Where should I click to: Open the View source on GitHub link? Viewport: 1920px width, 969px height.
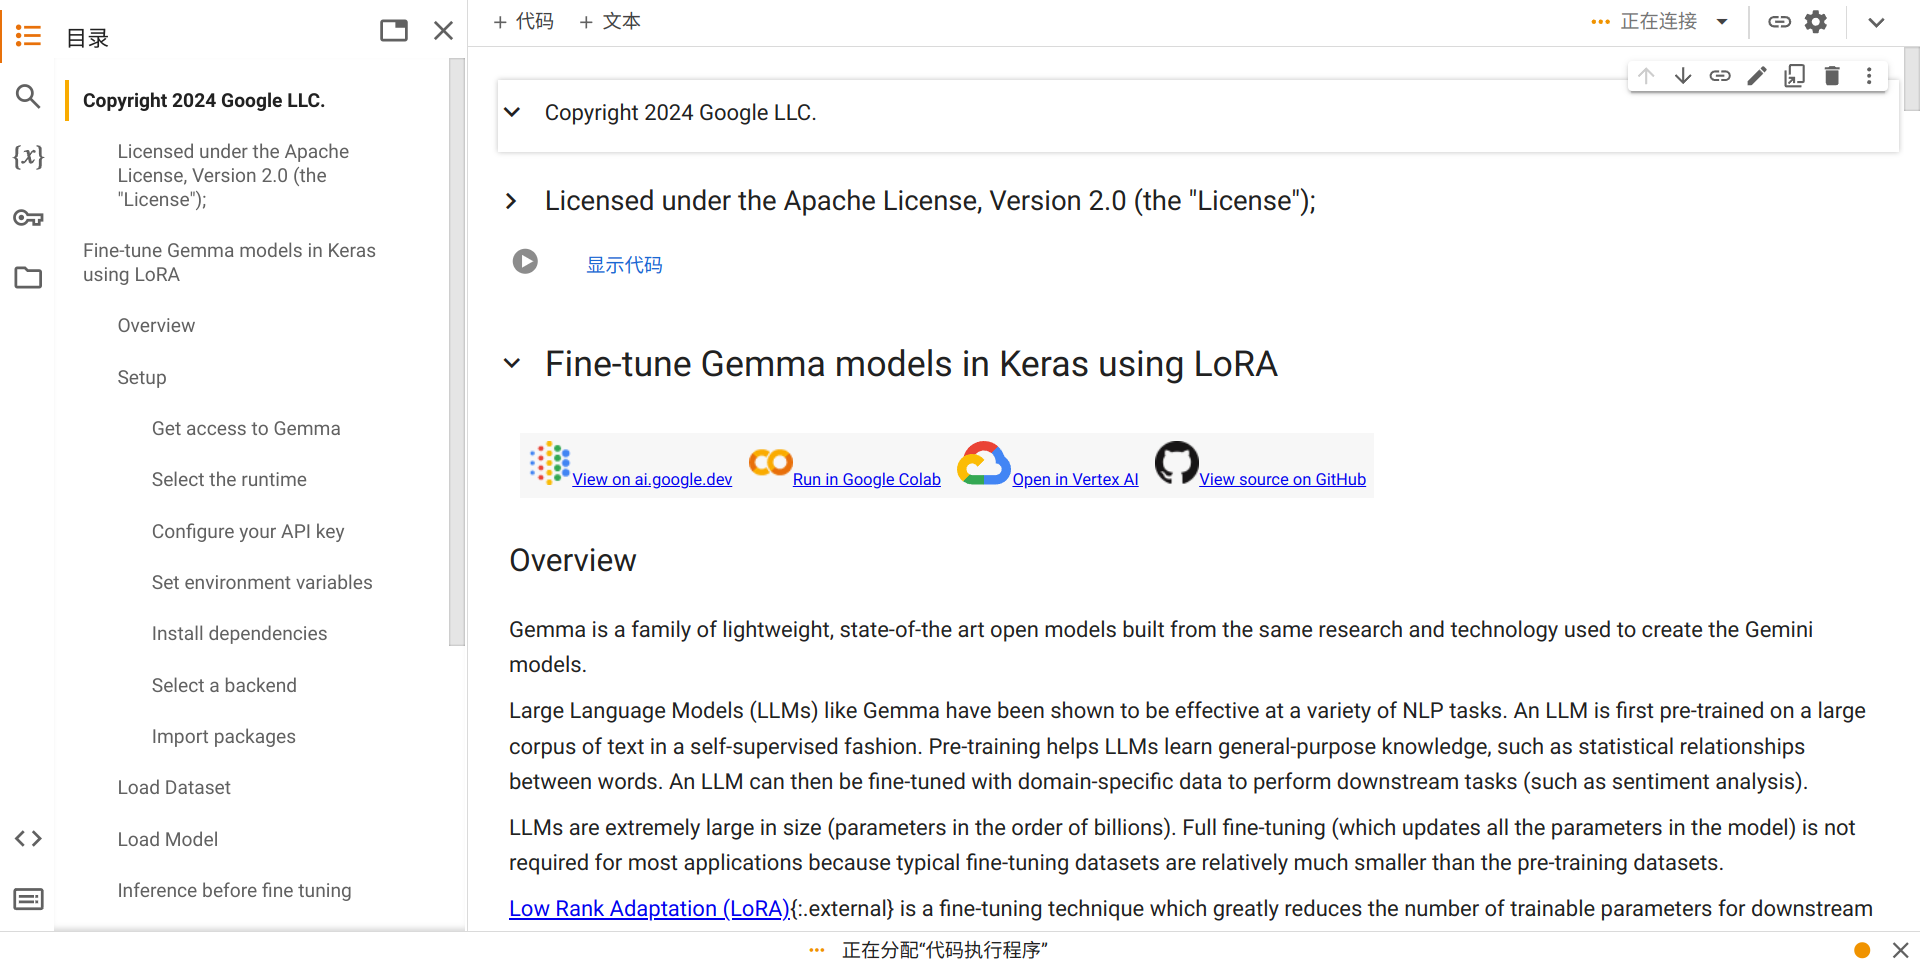pos(1282,480)
